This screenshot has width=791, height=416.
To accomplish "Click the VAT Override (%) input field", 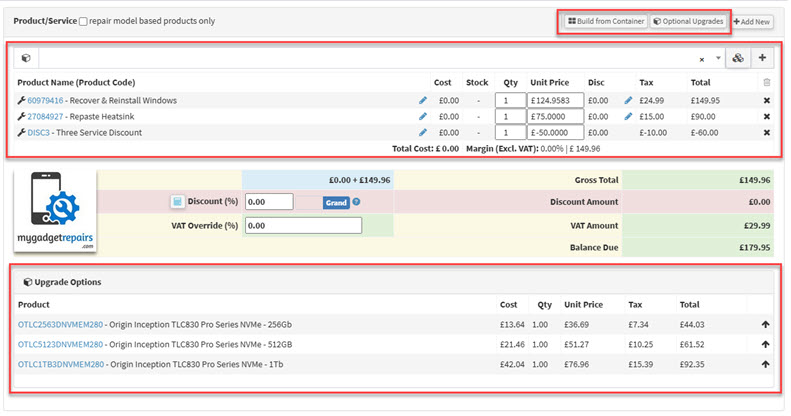I will [303, 225].
